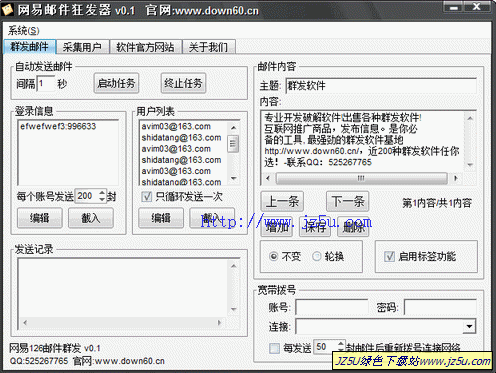Viewport: 496px width, 373px height.
Task: Switch to the 采集用户 tab
Action: click(82, 47)
